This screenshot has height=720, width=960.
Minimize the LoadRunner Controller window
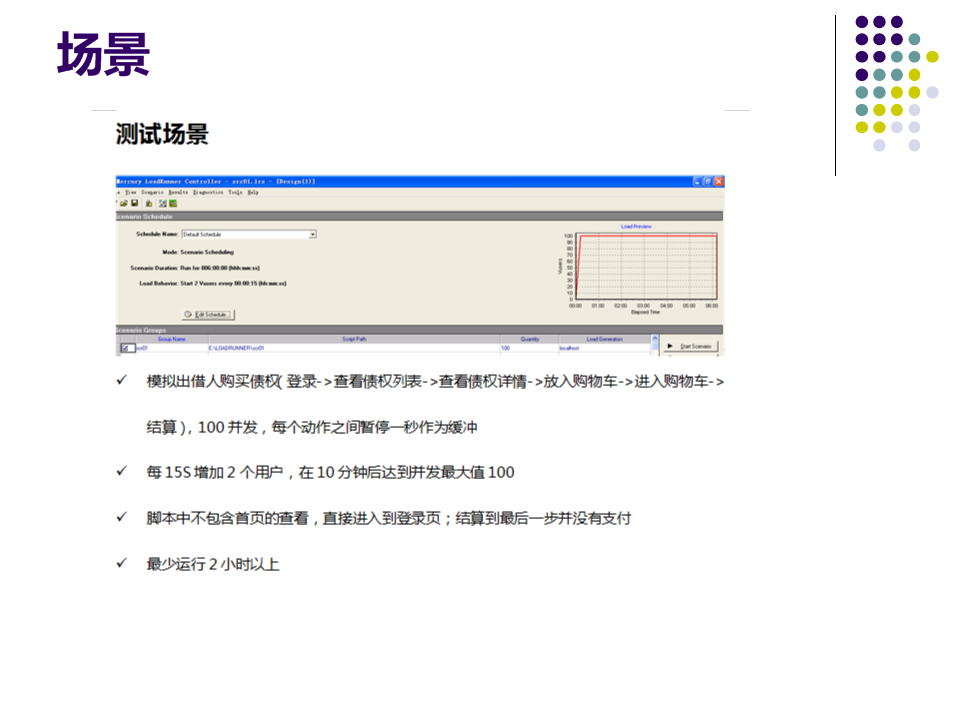point(697,181)
